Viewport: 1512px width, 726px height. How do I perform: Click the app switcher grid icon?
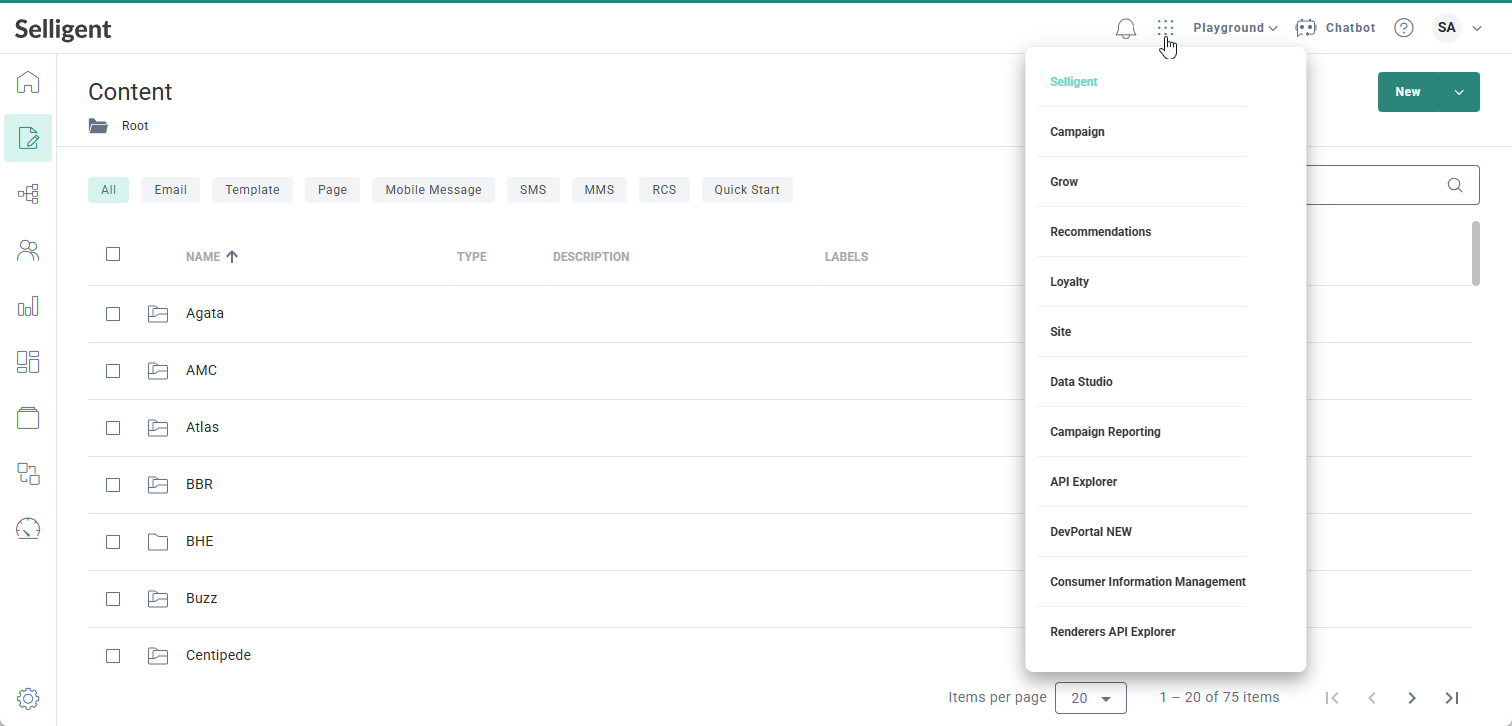tap(1165, 28)
